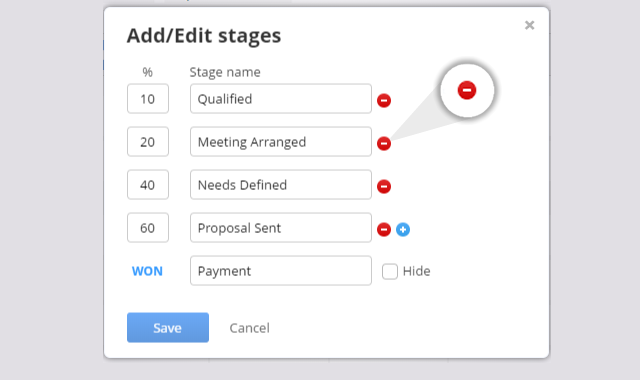The width and height of the screenshot is (640, 380).
Task: Edit the Payment stage name field
Action: coord(281,271)
